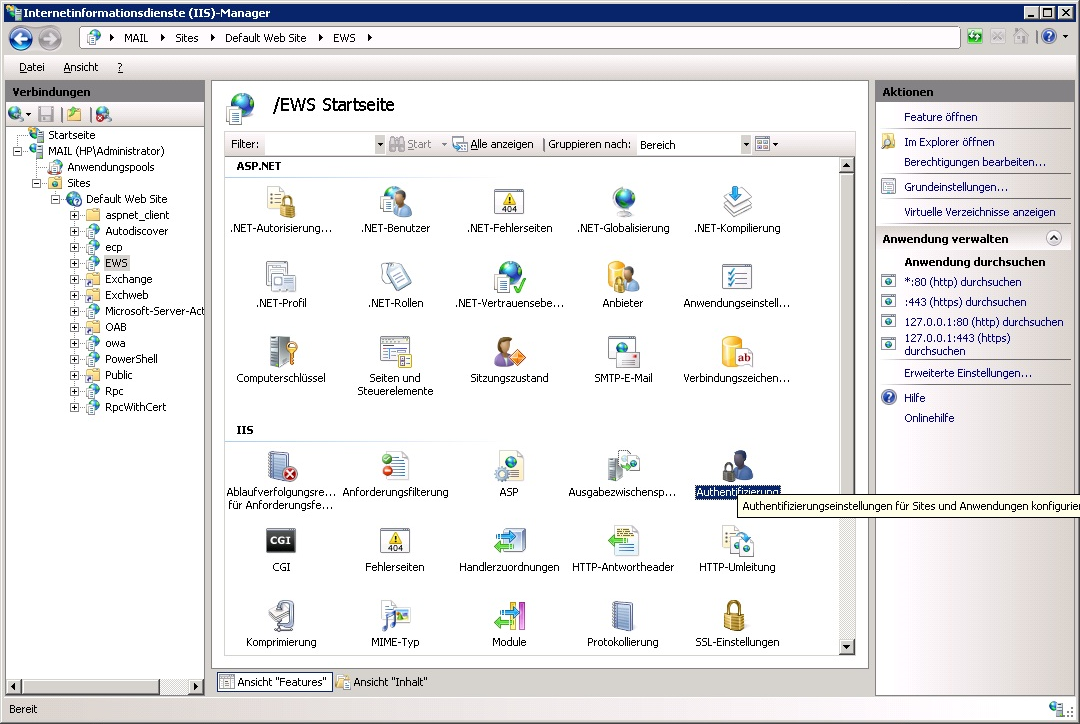
Task: Open the CGI feature icon
Action: pos(281,542)
